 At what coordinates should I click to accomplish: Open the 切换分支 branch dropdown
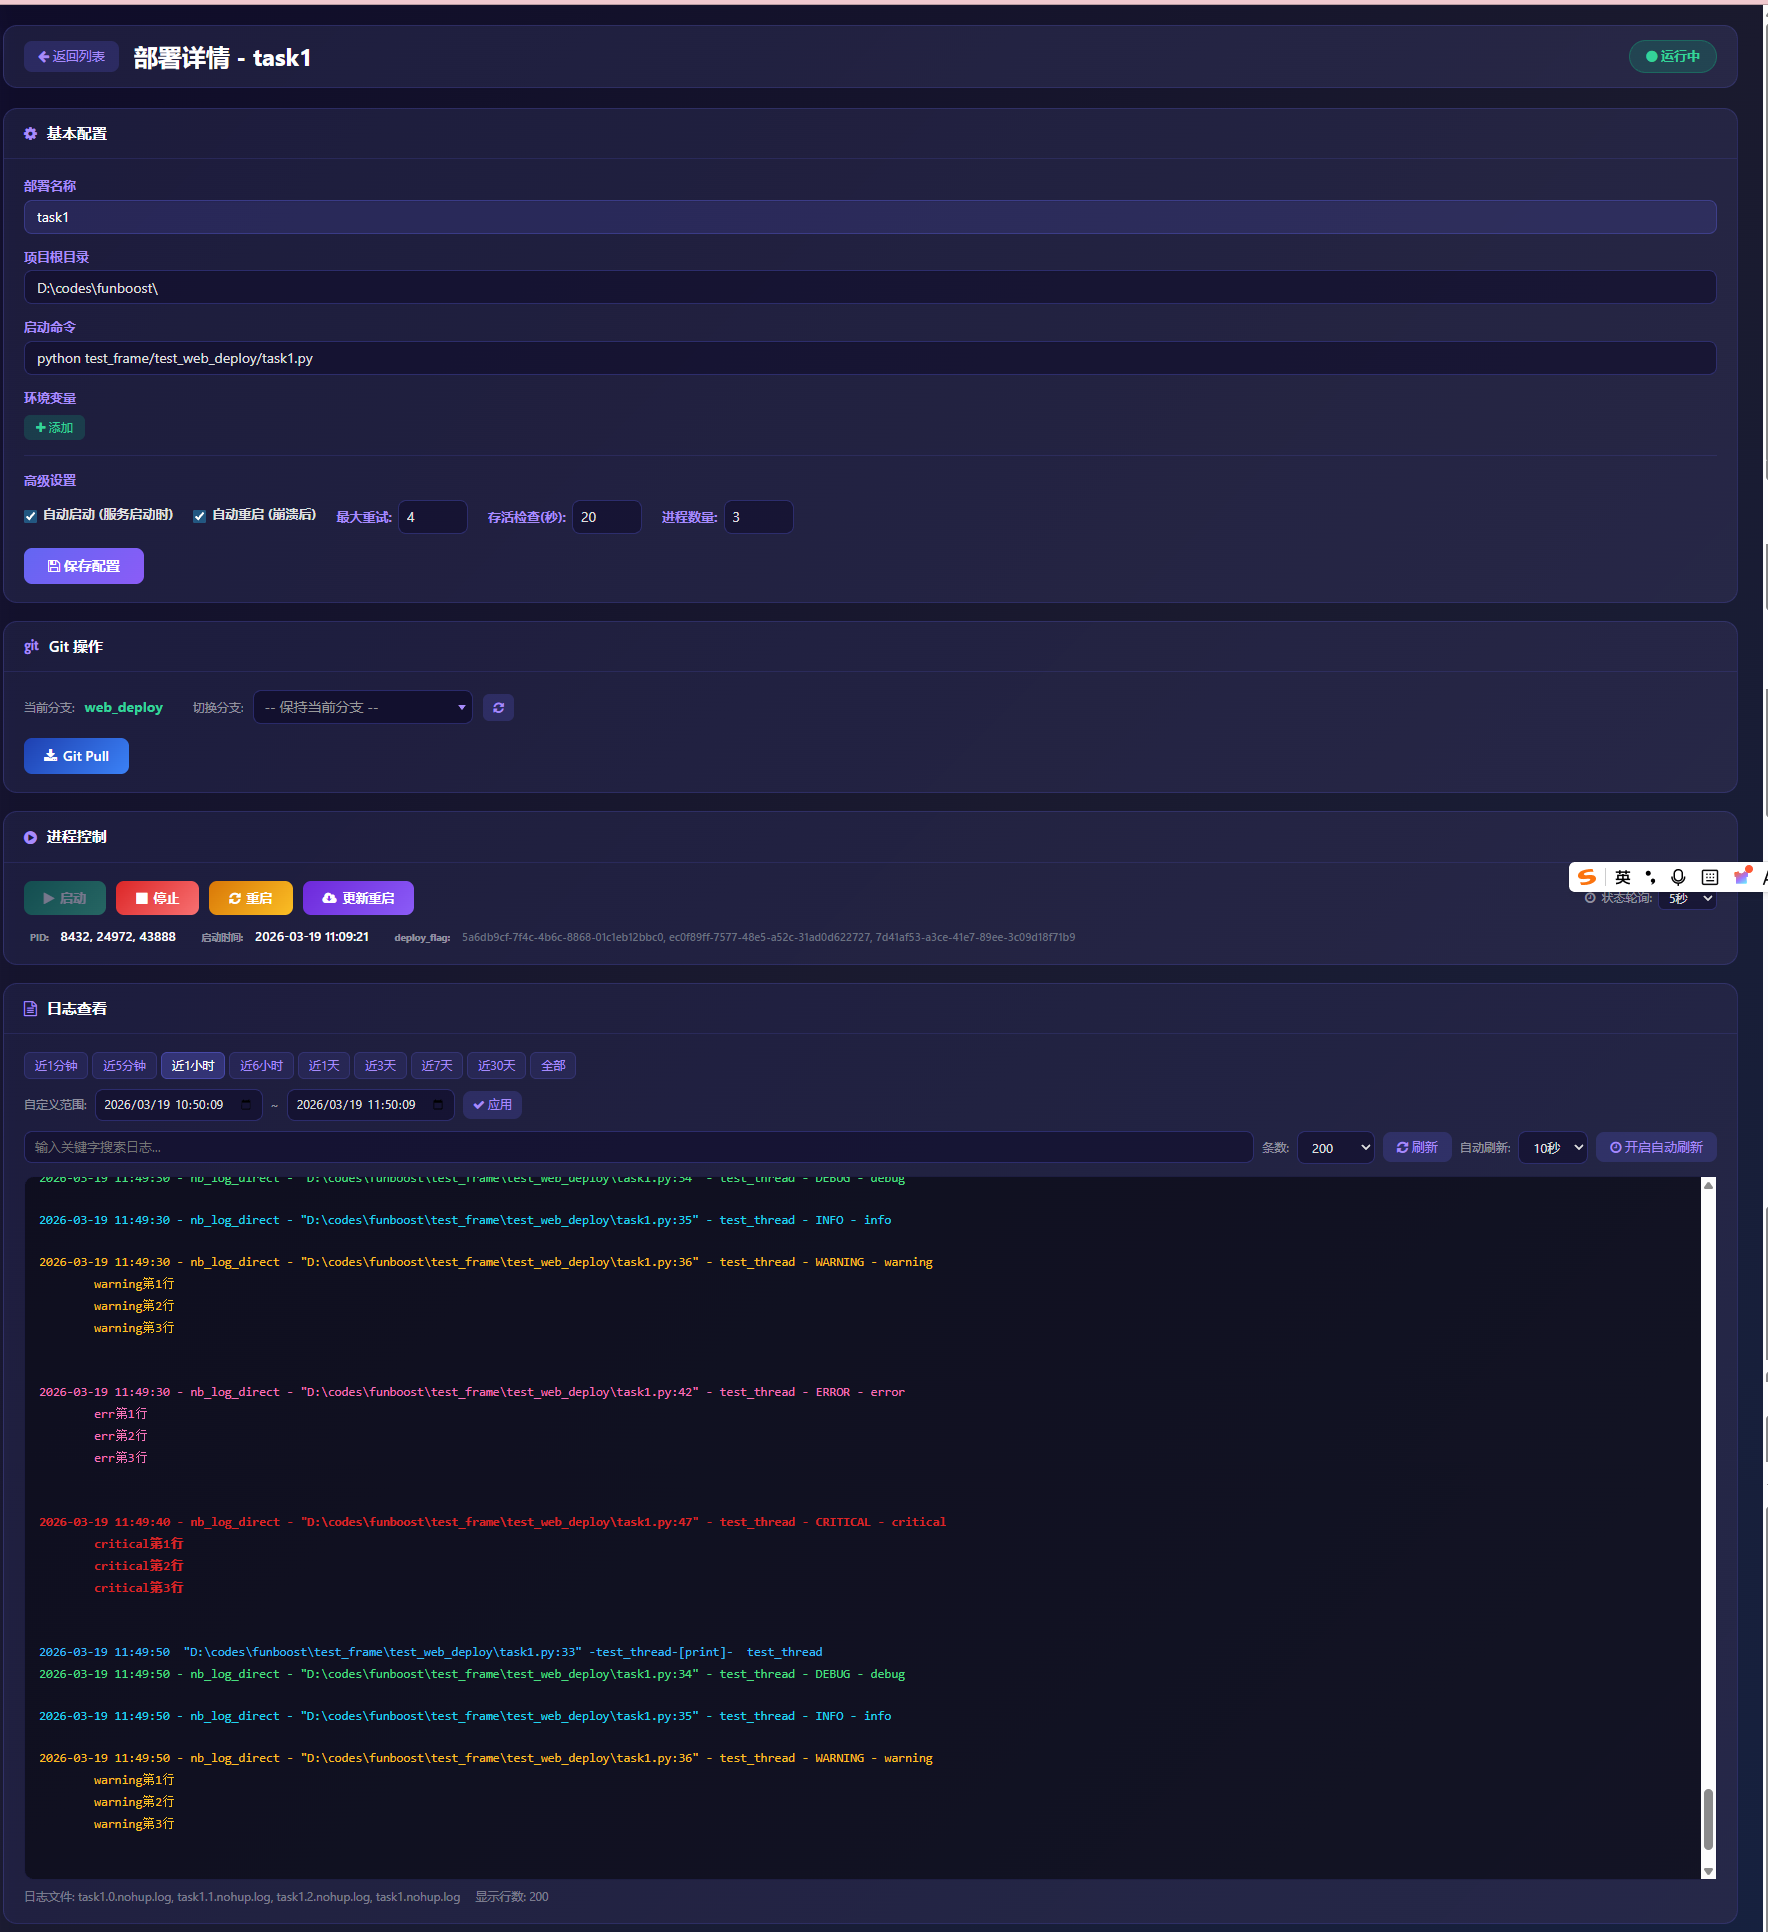tap(363, 707)
